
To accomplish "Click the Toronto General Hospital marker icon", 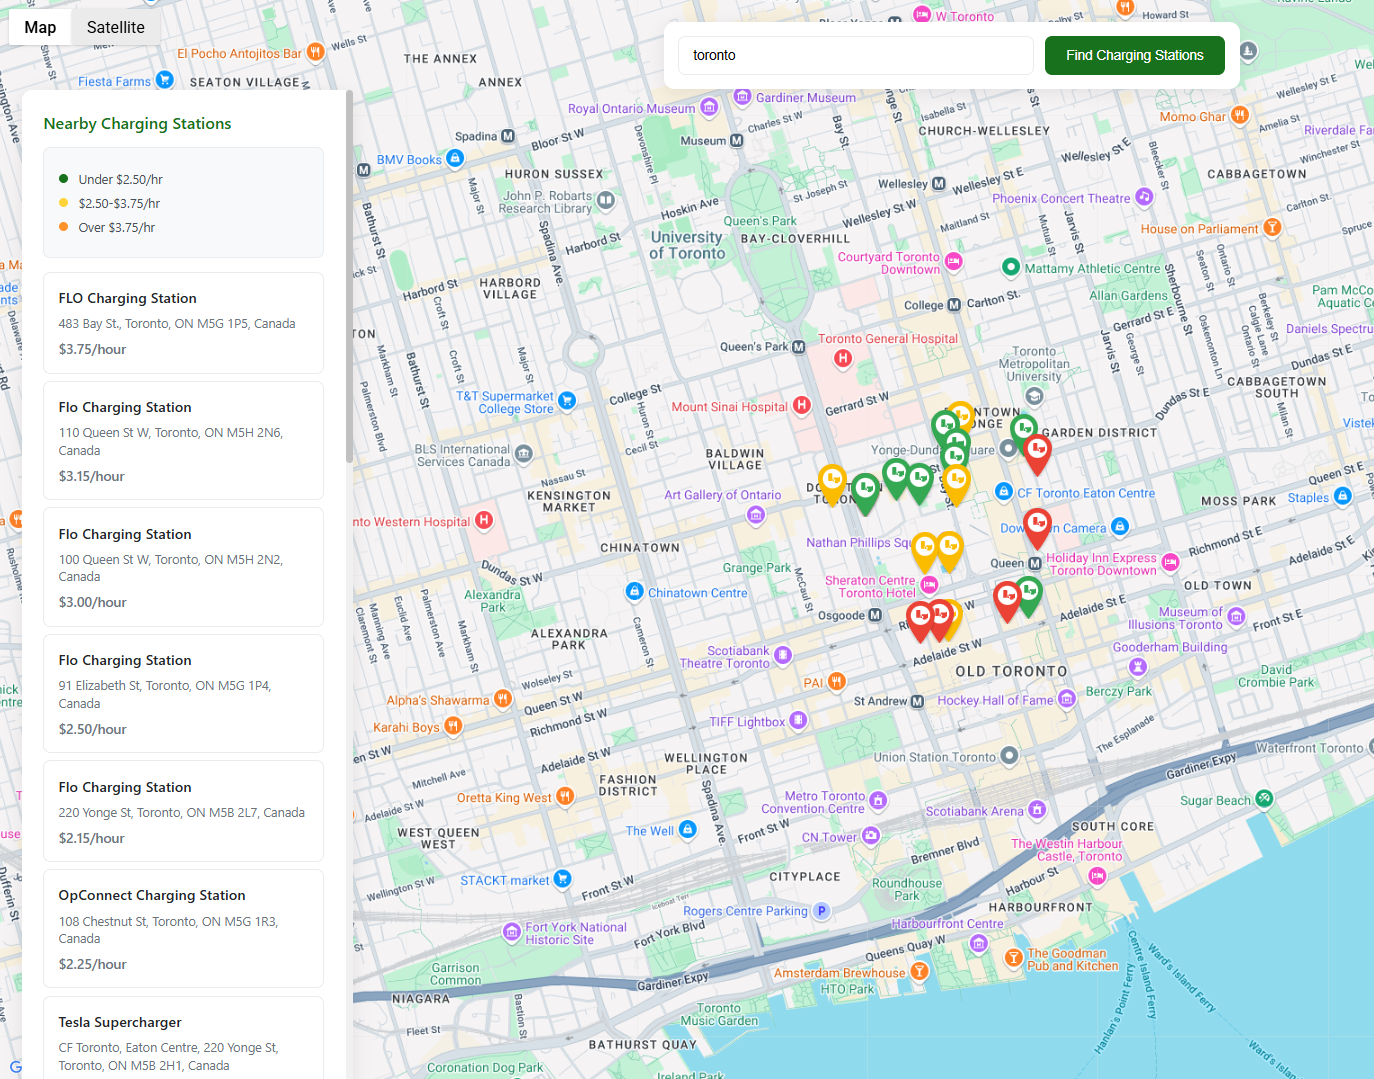I will click(x=843, y=359).
